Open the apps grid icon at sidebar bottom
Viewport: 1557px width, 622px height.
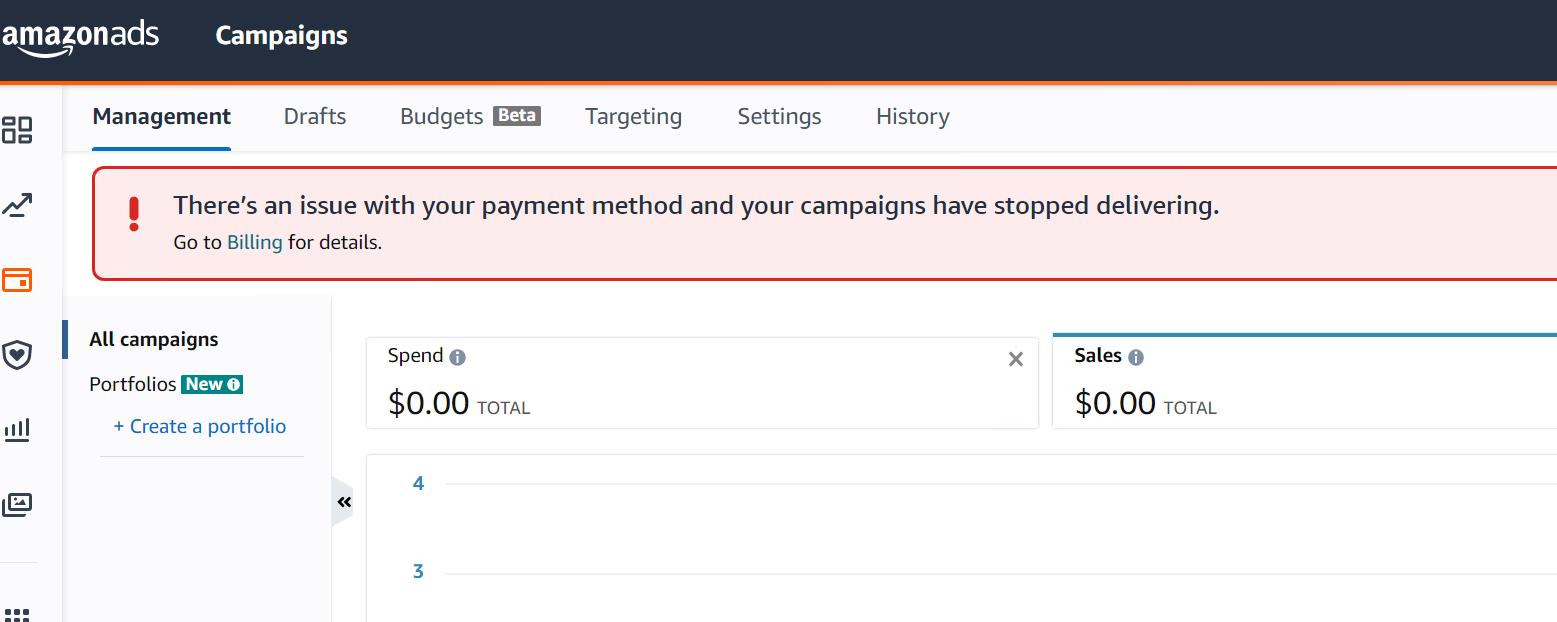click(17, 613)
